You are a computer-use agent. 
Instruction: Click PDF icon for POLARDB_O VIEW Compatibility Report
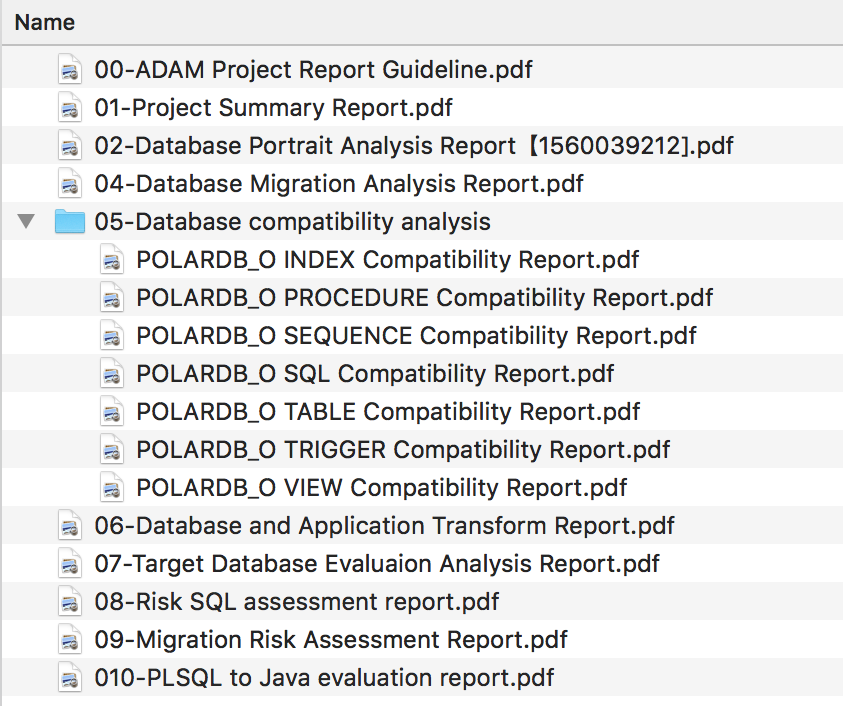(x=112, y=488)
